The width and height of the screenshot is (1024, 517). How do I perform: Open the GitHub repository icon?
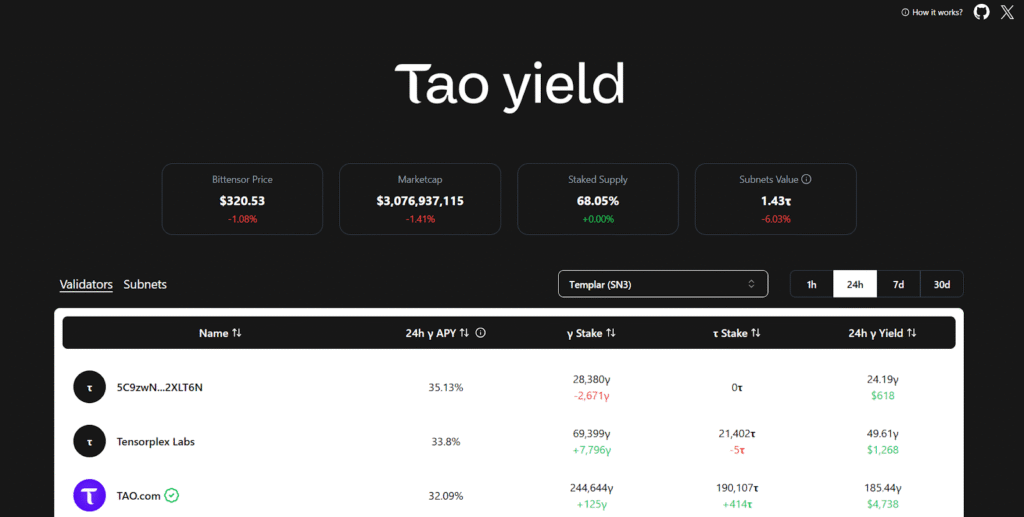[981, 12]
